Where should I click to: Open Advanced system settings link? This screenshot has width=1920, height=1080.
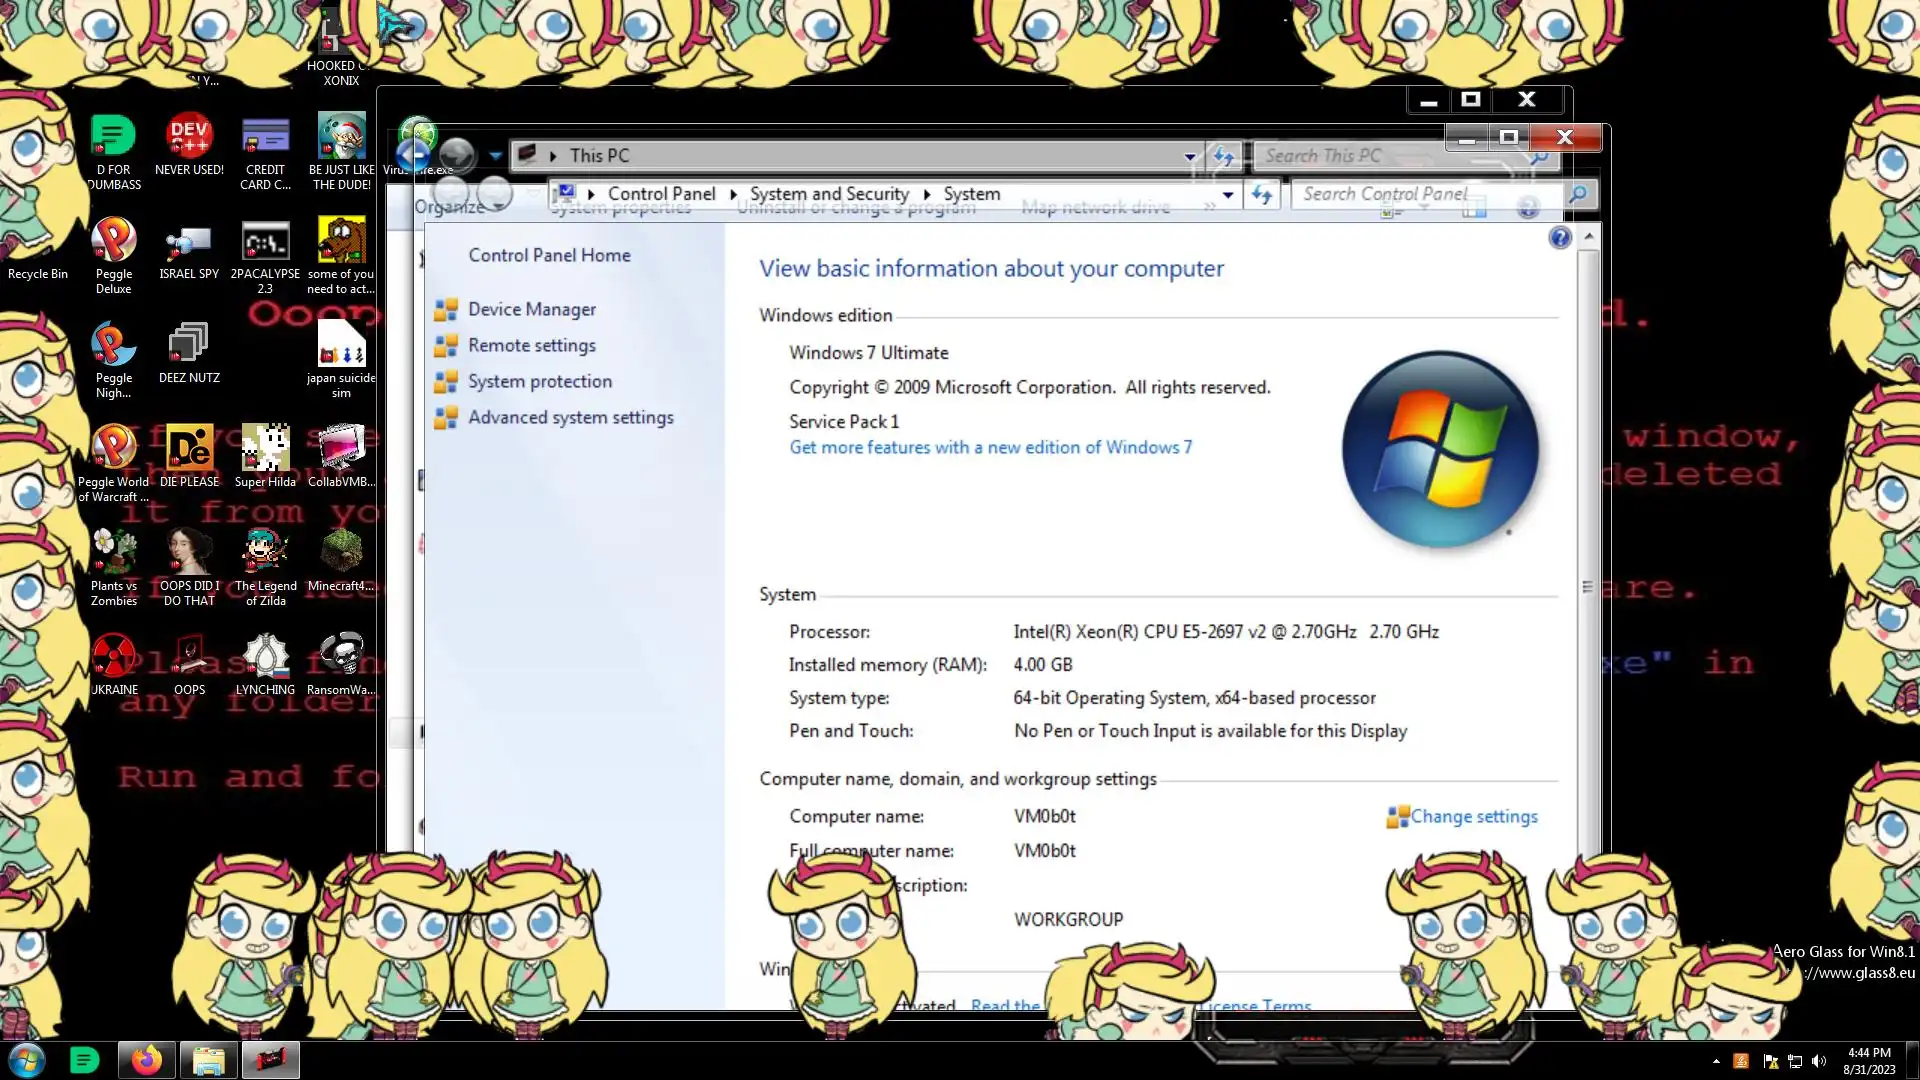click(x=570, y=418)
